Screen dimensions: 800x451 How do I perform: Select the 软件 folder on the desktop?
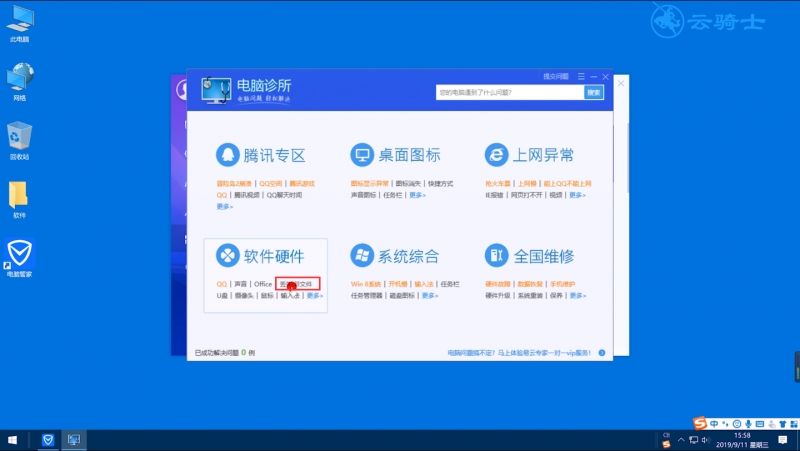pos(19,199)
